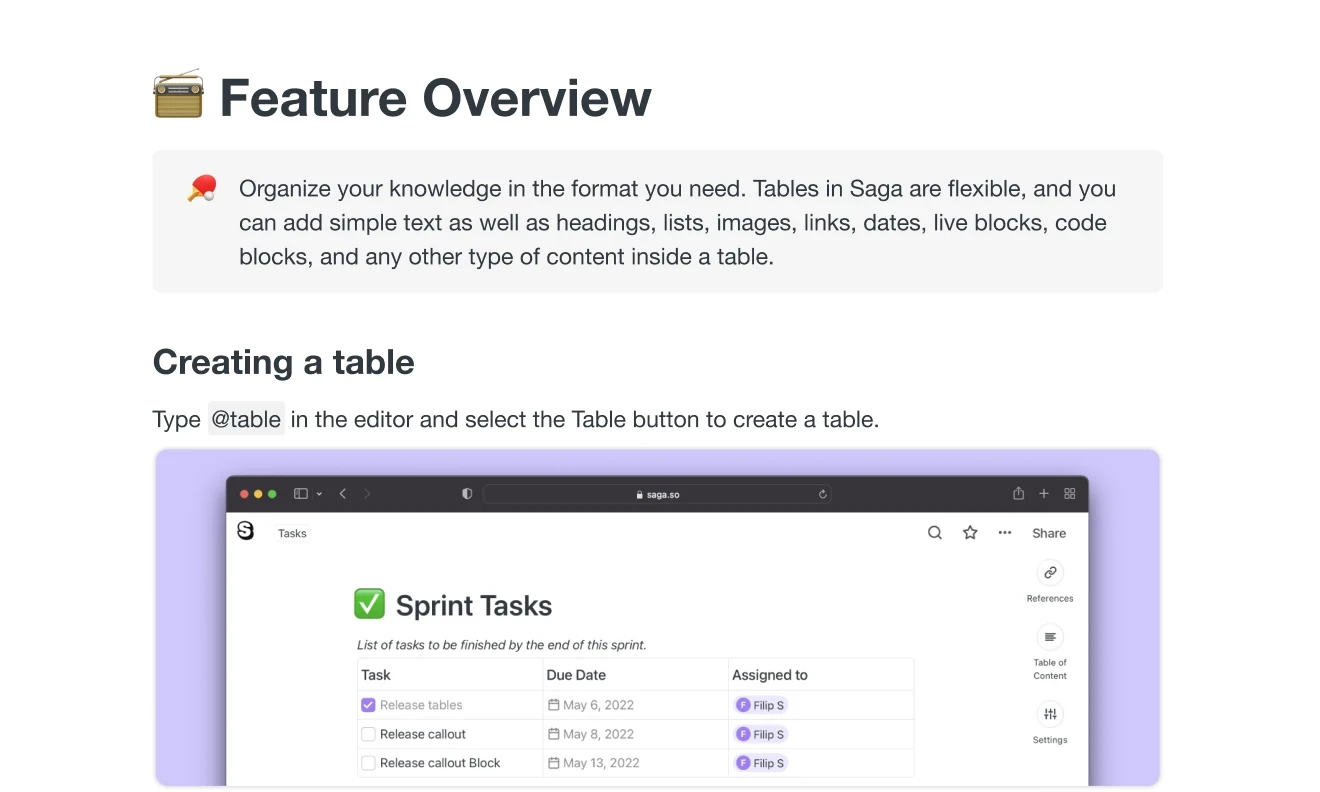Screen dimensions: 1320x792
Task: Click the Sprint Tasks page title
Action: click(474, 606)
